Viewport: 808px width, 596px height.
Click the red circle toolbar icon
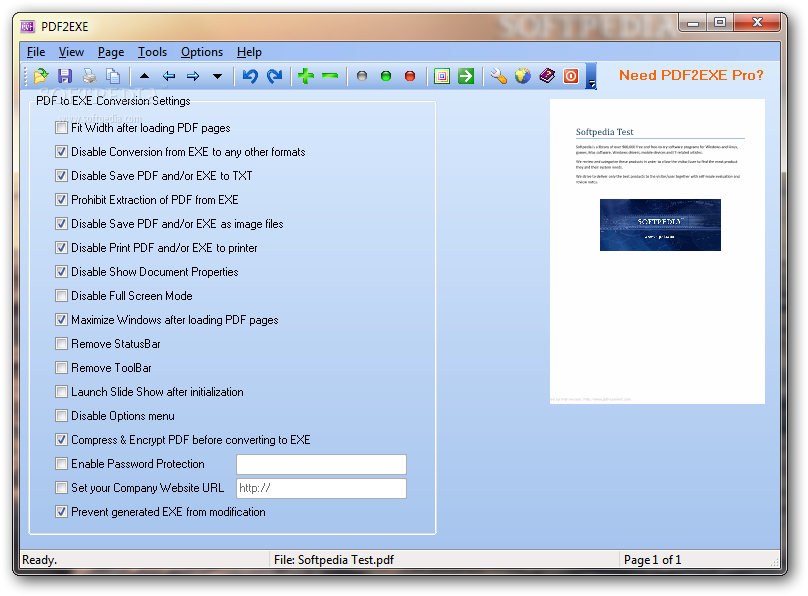coord(410,76)
